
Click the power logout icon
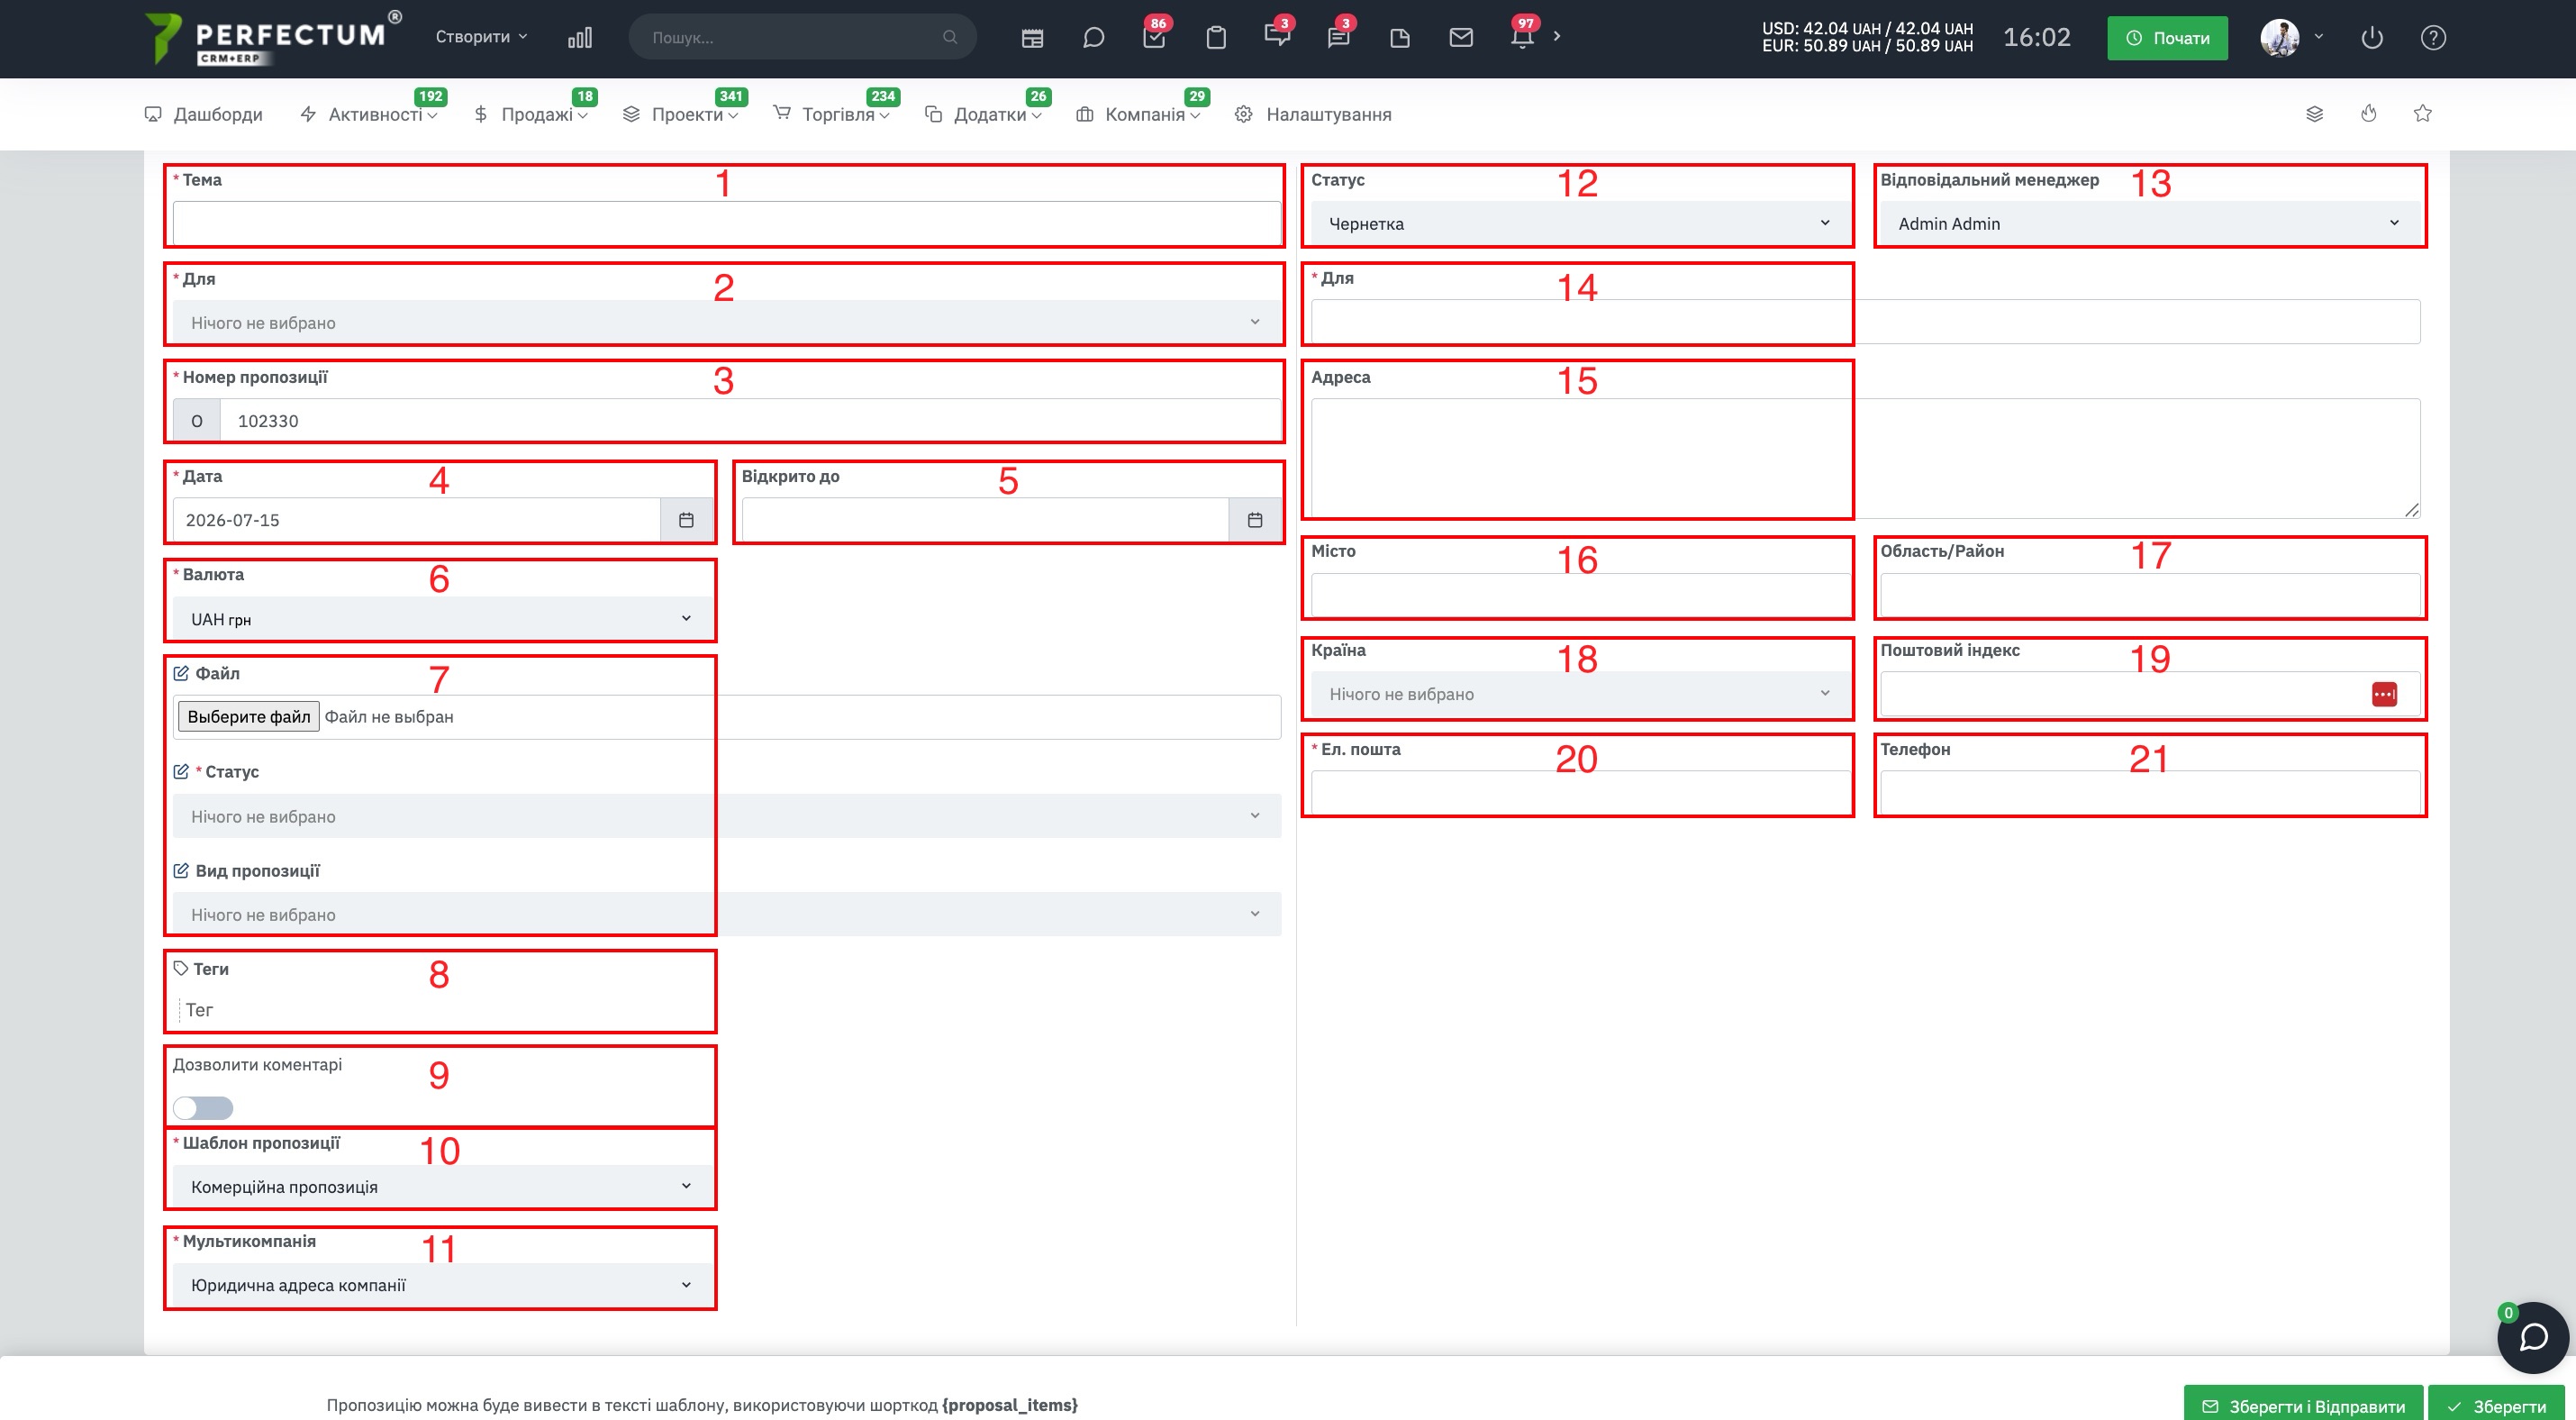pos(2372,38)
